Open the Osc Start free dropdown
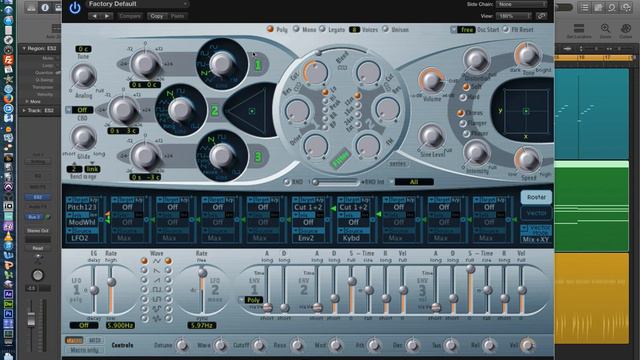 click(x=463, y=29)
